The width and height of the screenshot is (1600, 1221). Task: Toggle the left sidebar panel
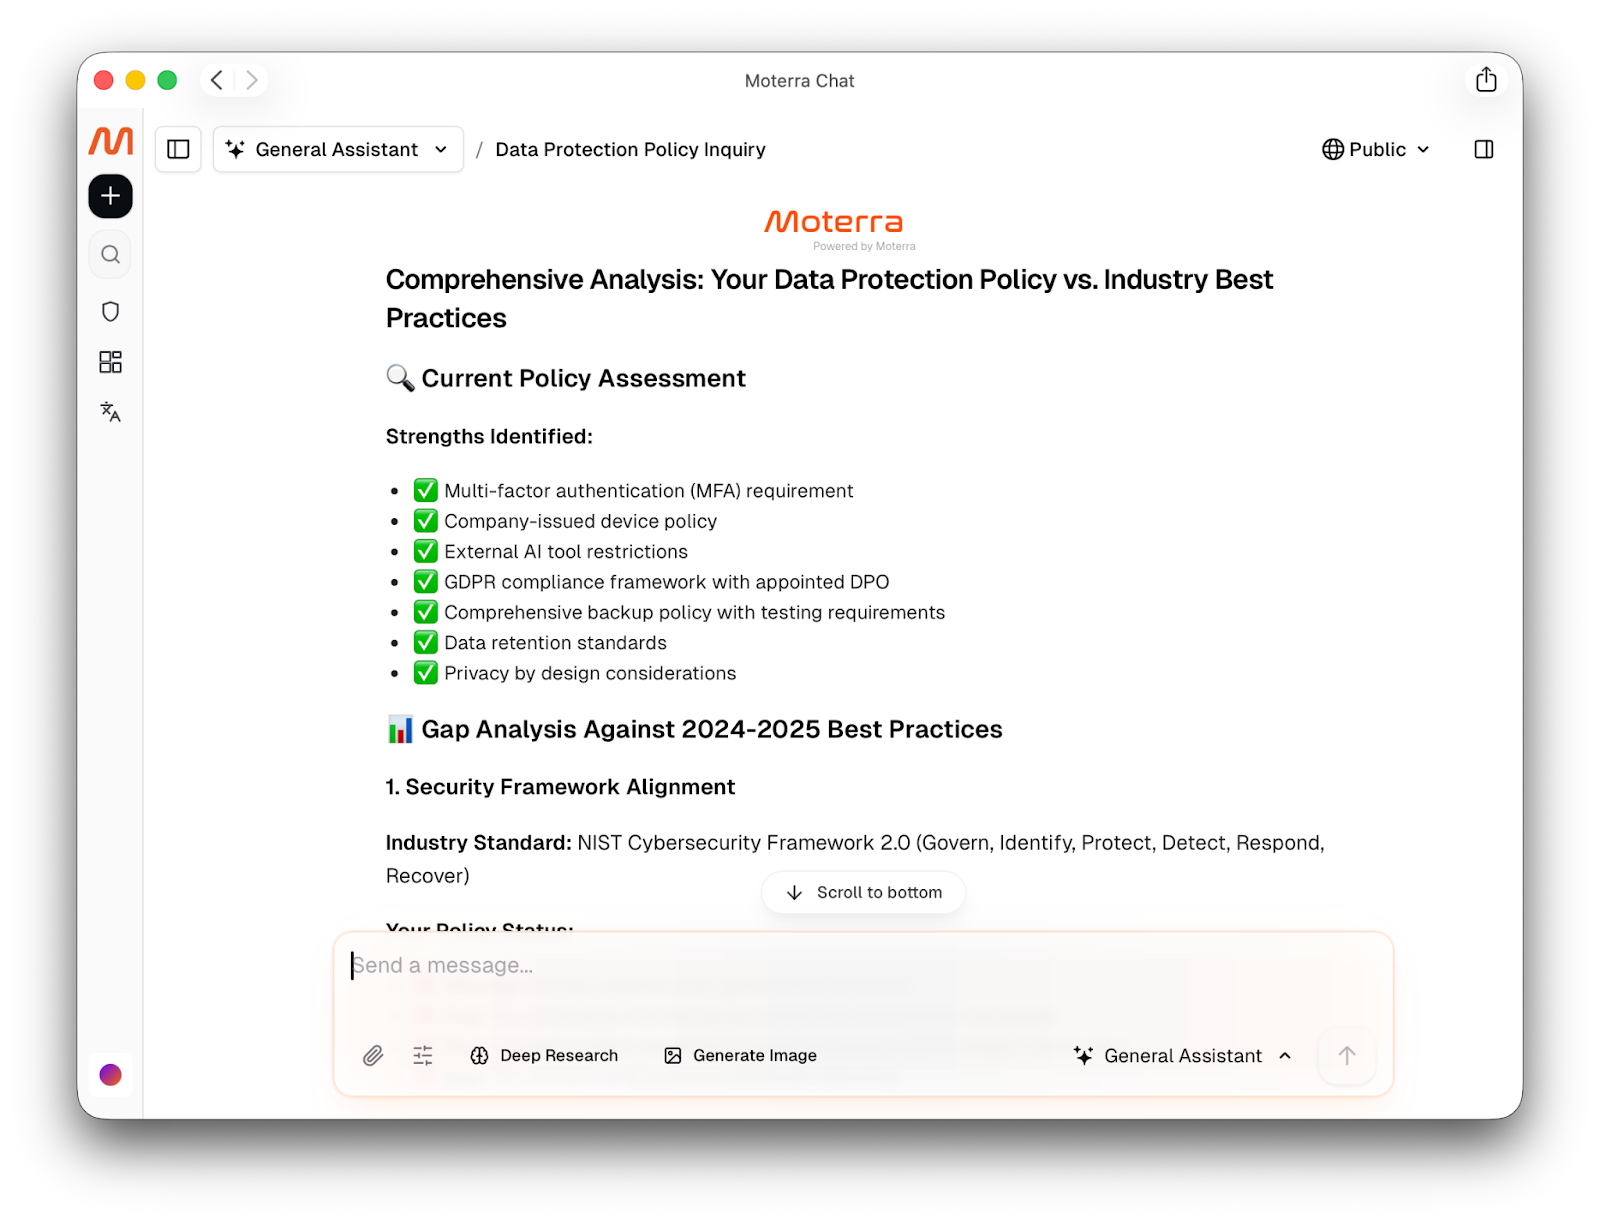click(179, 149)
